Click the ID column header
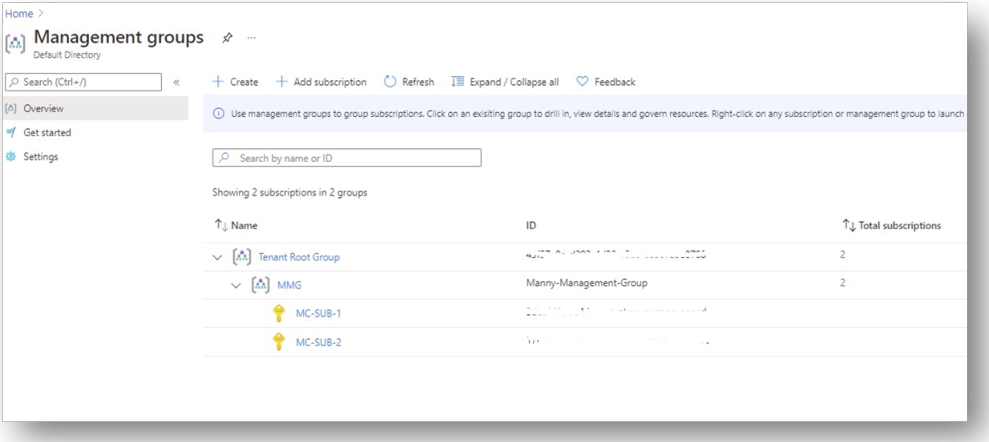 click(x=531, y=225)
